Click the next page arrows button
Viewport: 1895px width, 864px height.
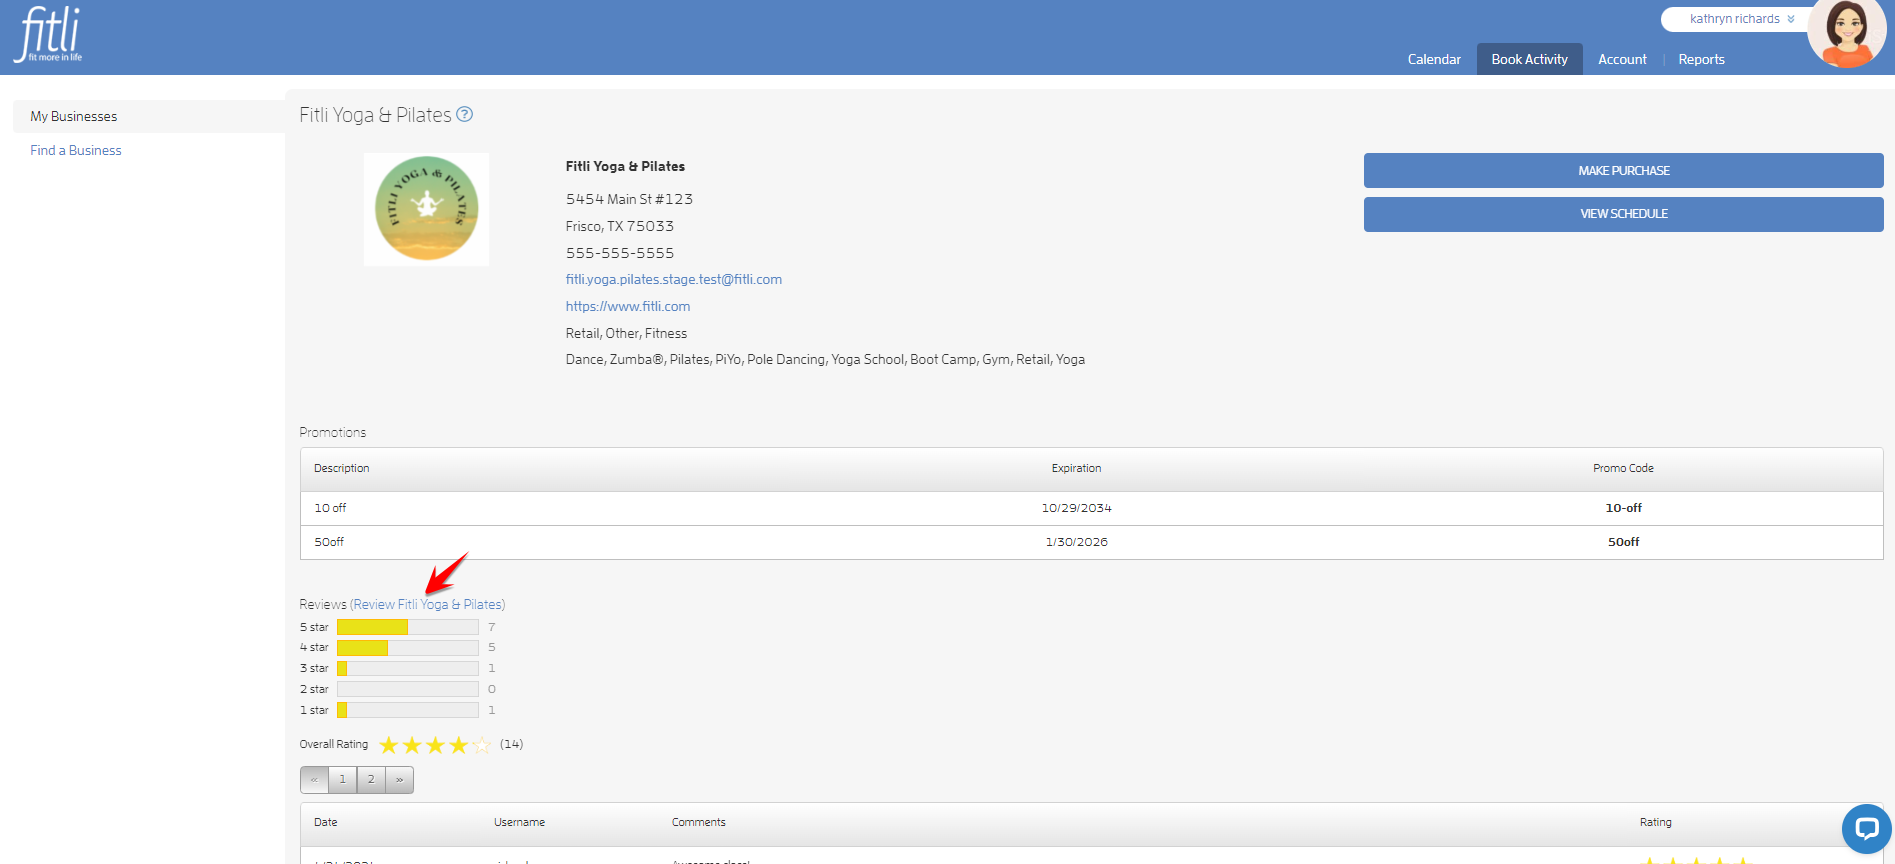399,779
